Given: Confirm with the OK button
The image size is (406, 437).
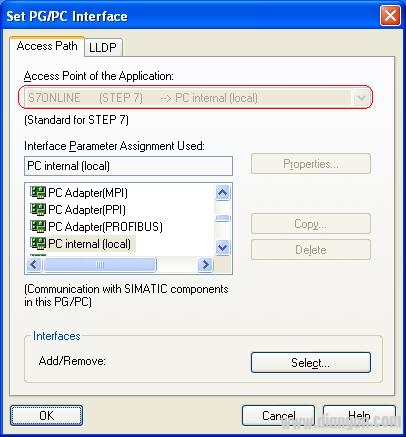Looking at the screenshot, I should 46,416.
